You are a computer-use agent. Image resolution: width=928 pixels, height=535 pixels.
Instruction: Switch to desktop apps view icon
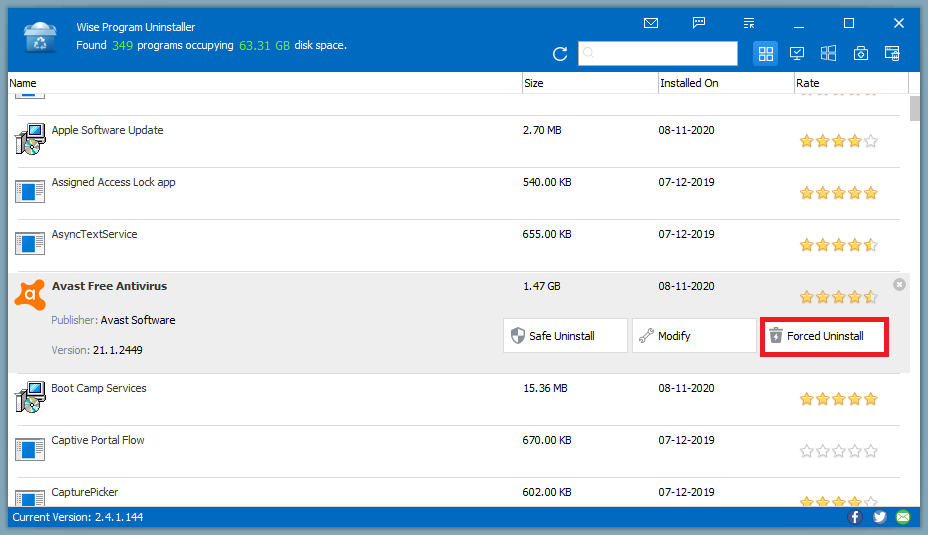pyautogui.click(x=797, y=54)
